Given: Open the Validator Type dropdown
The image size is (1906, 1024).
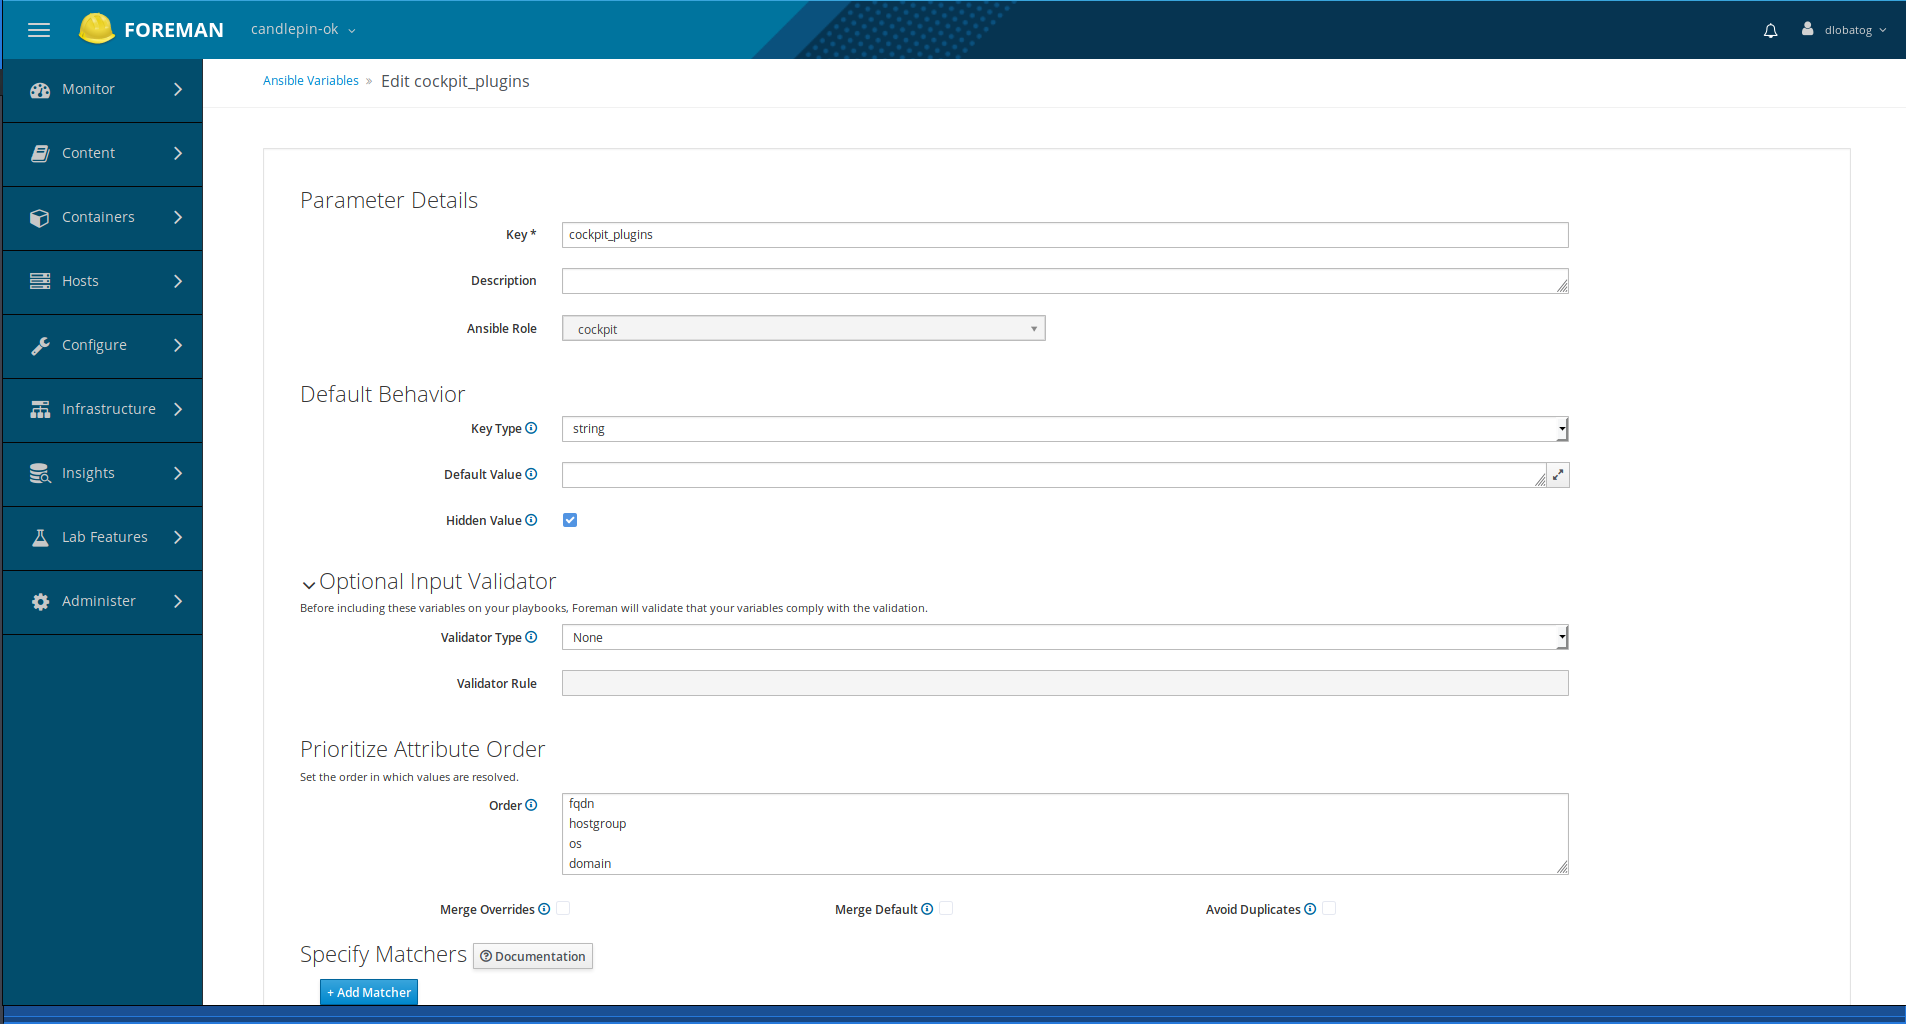Looking at the screenshot, I should [x=1065, y=637].
